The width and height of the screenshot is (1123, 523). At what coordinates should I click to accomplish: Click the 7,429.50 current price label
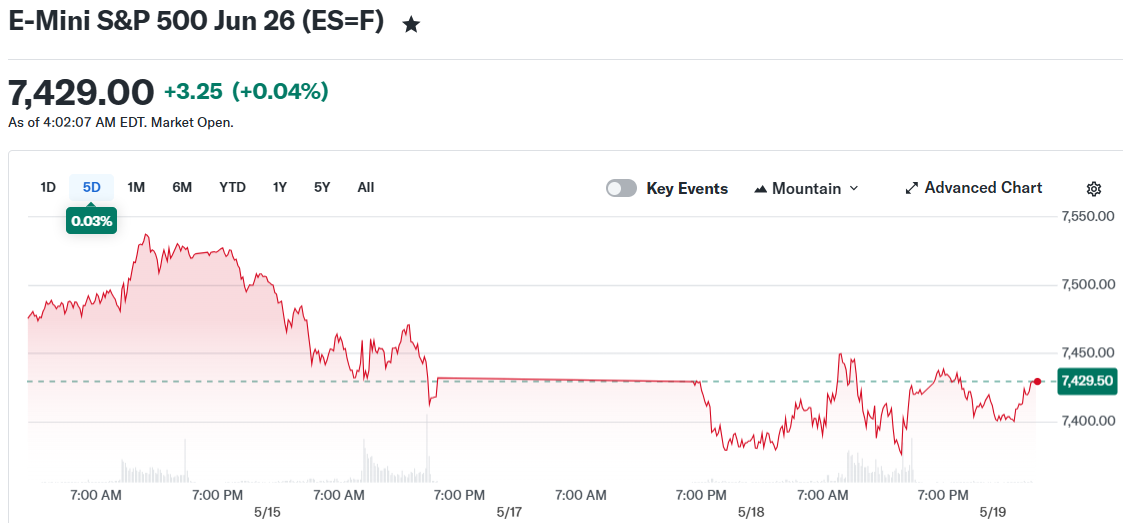point(1087,380)
